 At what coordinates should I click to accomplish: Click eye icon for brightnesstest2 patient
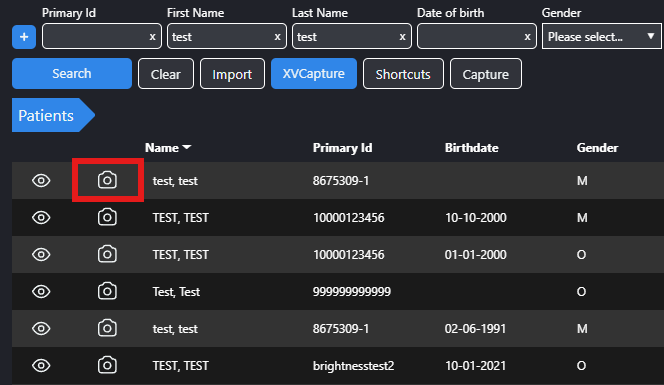click(41, 365)
